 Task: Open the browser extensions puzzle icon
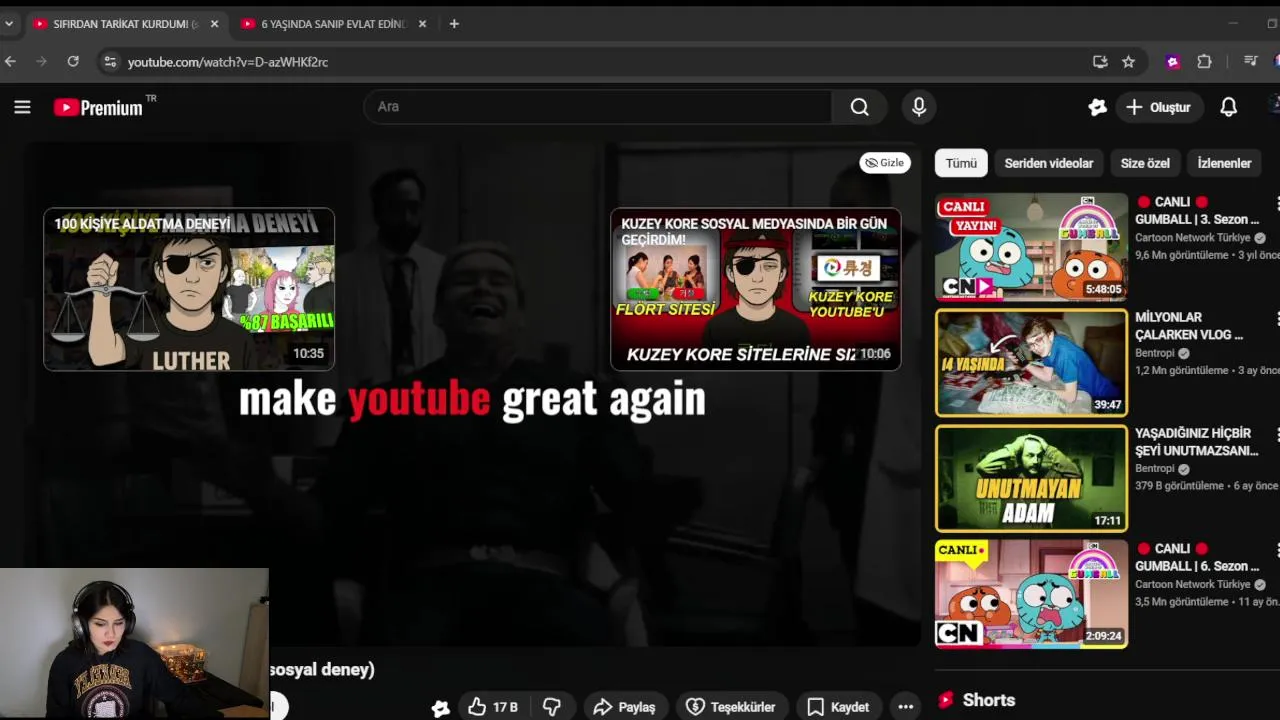(1204, 62)
